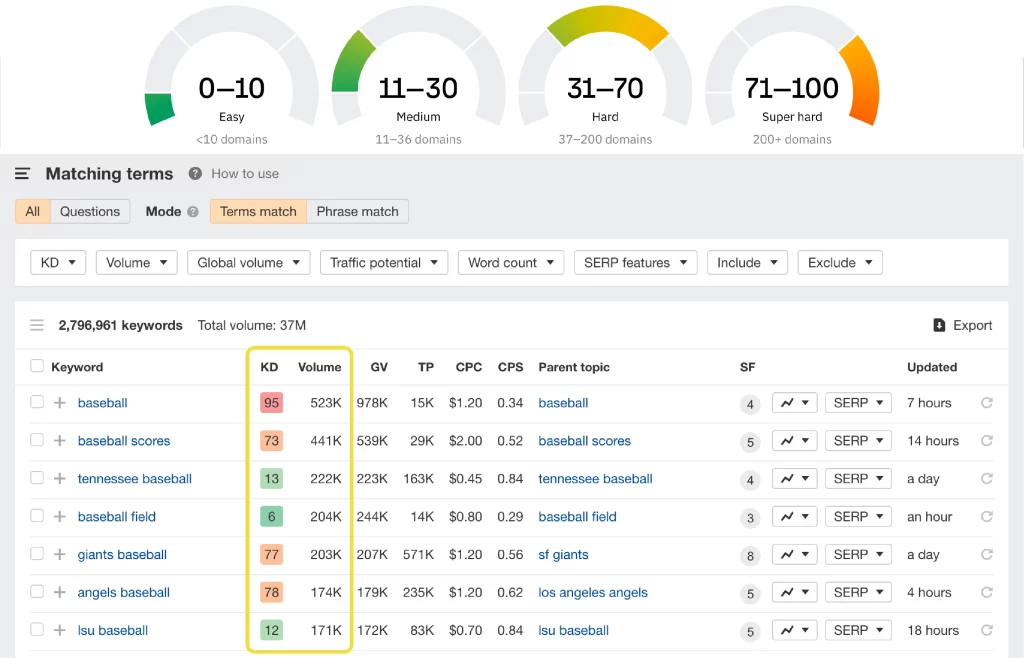This screenshot has height=658, width=1024.
Task: Add lsu baseball with plus icon
Action: point(59,630)
